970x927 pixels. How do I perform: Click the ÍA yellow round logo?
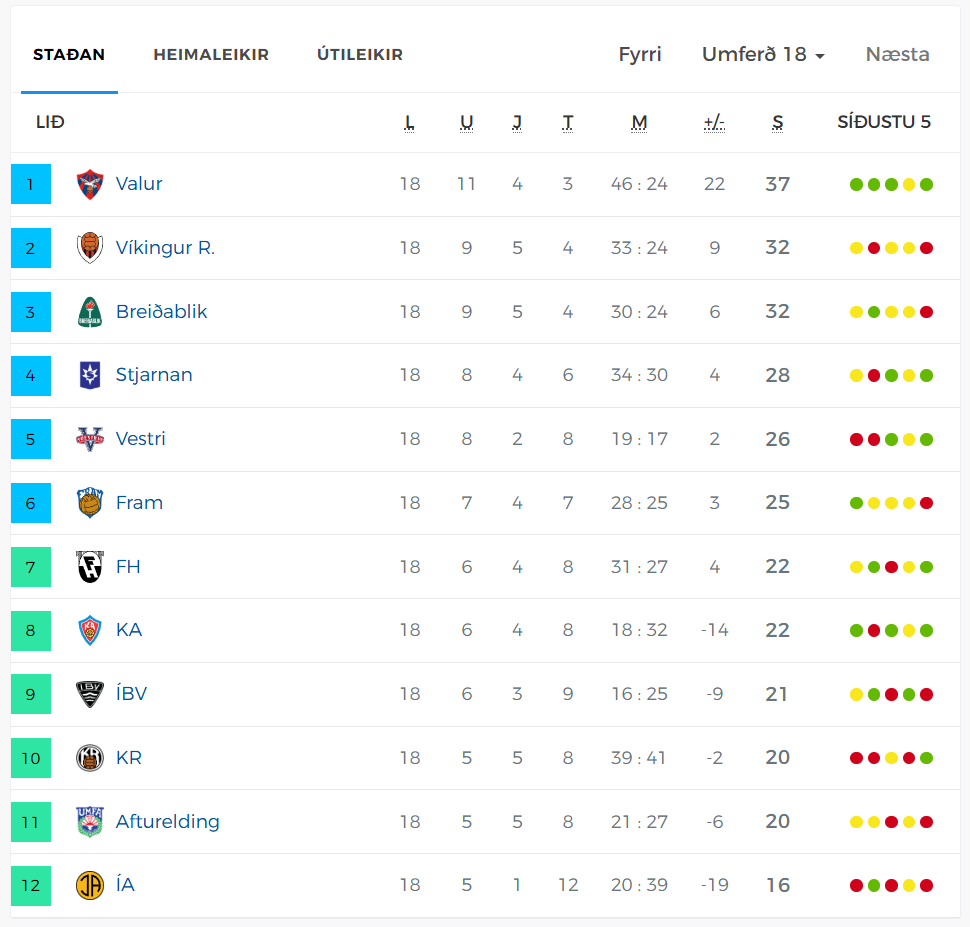[x=90, y=885]
